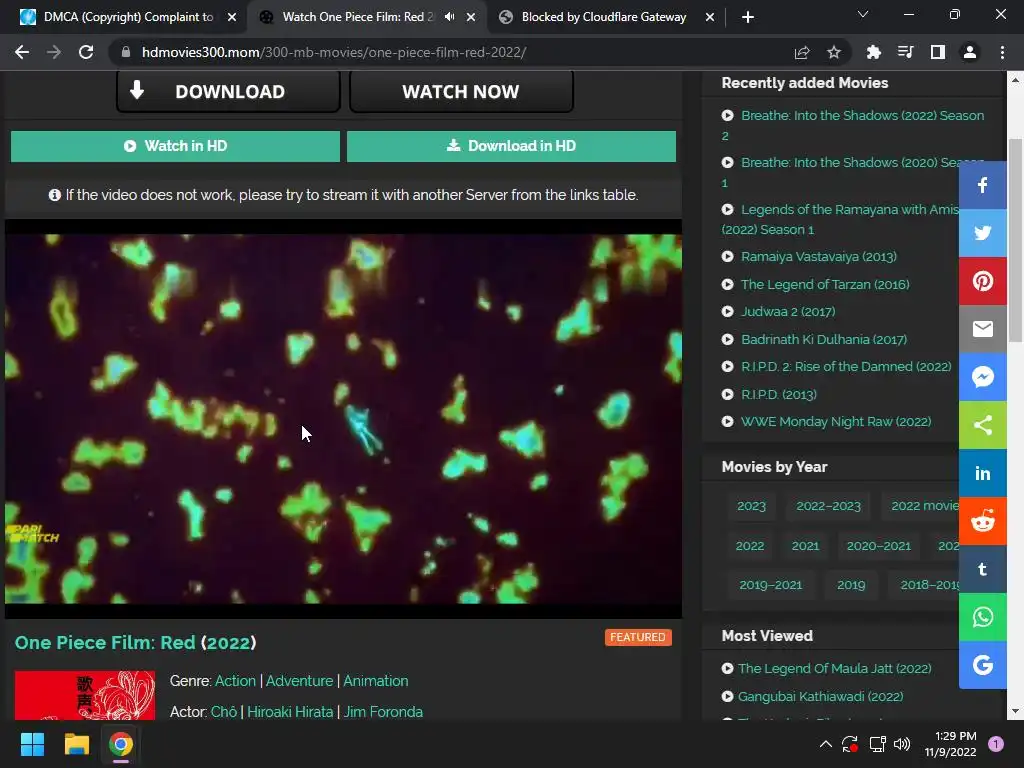1024x768 pixels.
Task: Go back in browser history
Action: 22,52
